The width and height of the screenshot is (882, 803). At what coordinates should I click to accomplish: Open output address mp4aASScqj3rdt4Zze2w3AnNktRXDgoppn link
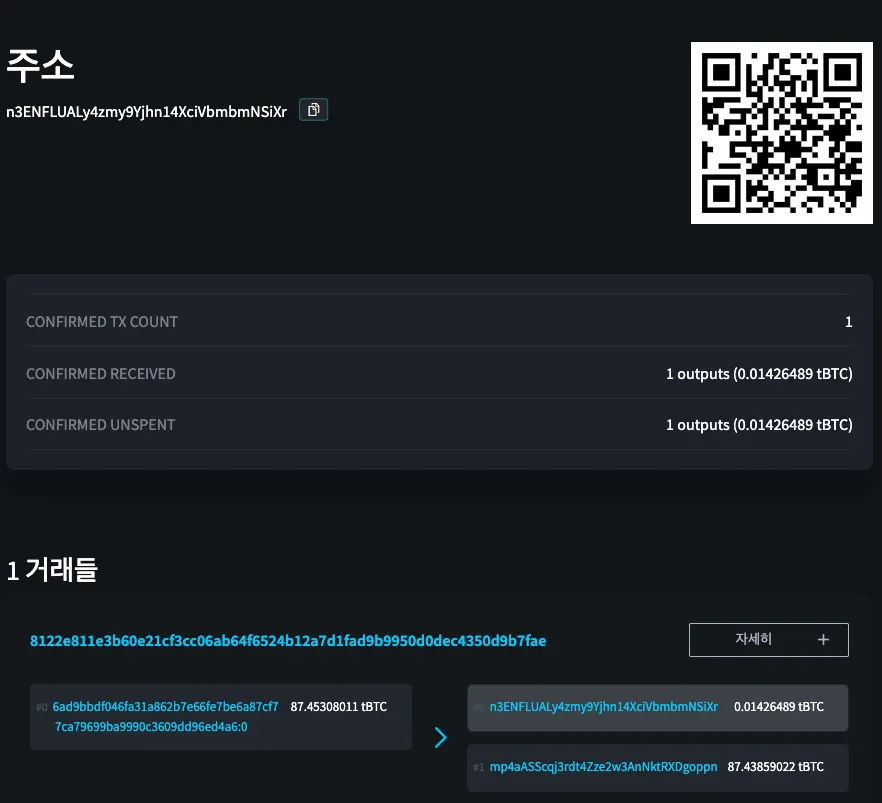[603, 766]
